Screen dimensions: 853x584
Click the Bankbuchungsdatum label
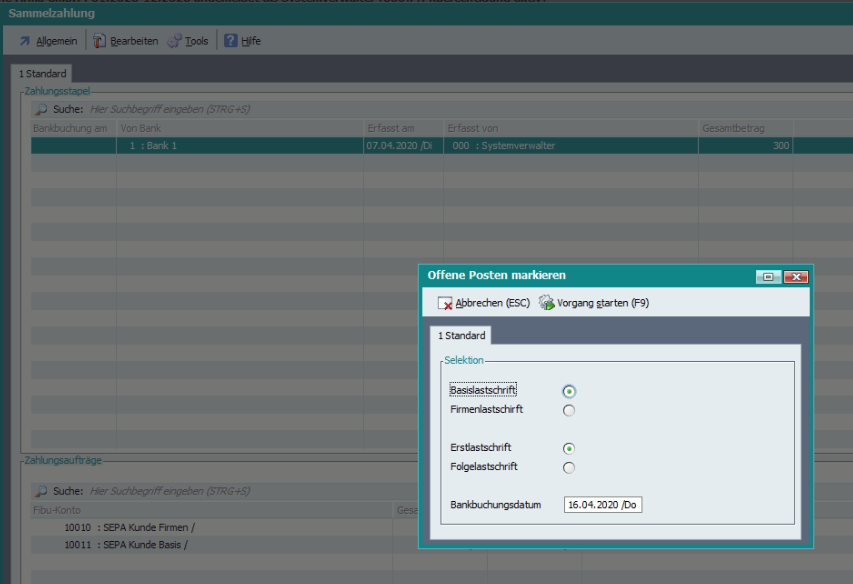[x=496, y=505]
